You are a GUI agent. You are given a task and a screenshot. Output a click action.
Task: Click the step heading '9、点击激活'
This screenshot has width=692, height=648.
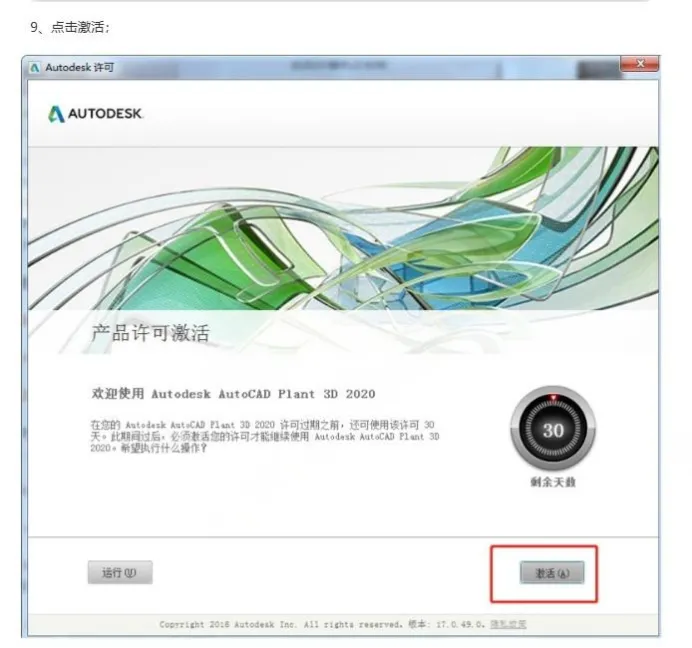pyautogui.click(x=70, y=27)
